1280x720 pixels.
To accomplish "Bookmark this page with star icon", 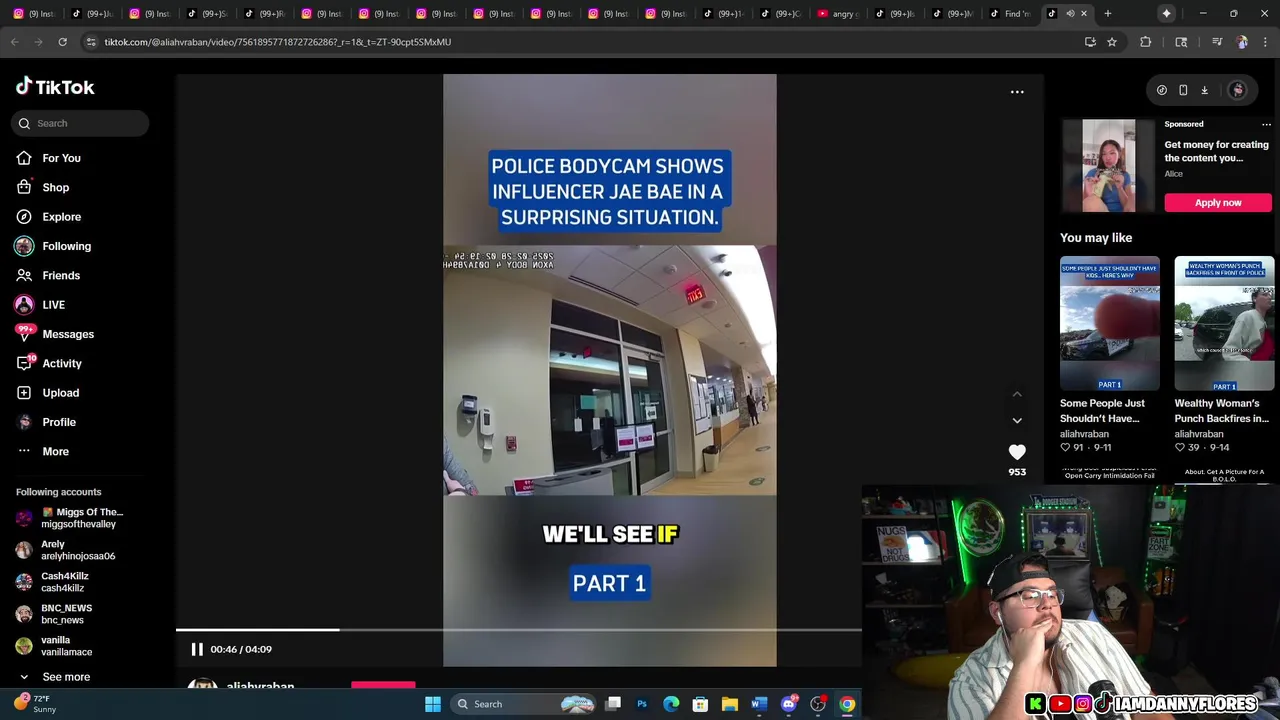I will [1111, 42].
